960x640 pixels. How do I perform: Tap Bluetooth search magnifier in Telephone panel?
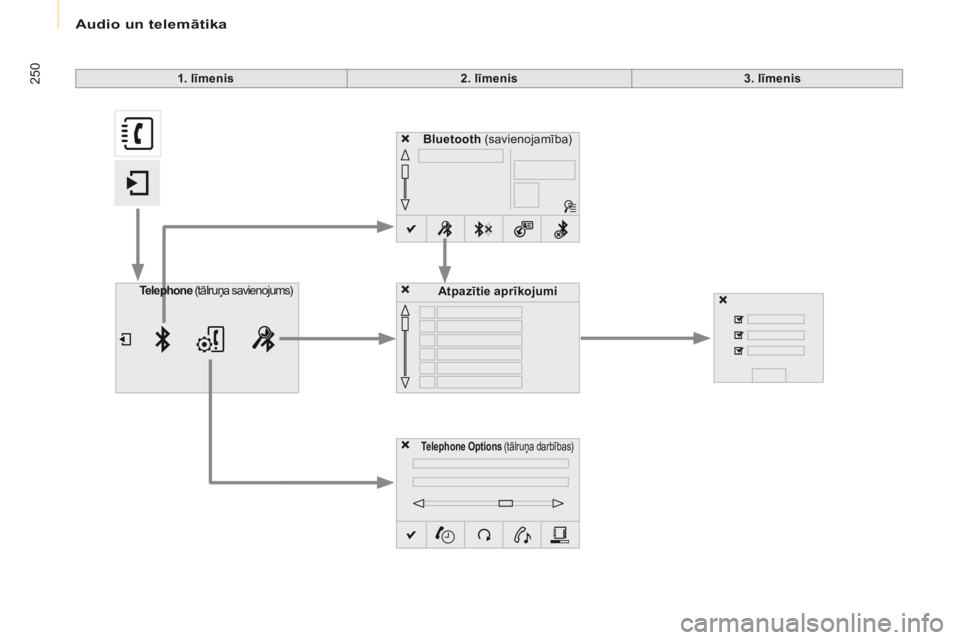265,340
